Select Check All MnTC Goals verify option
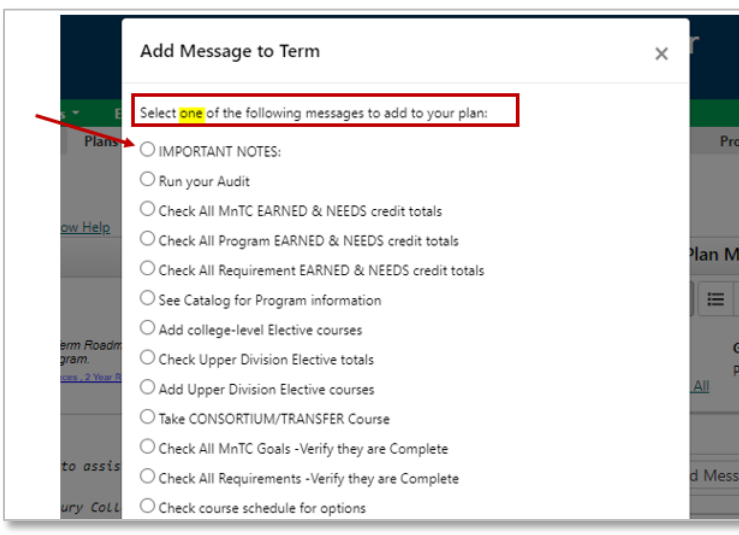The image size is (739, 535). 148,446
